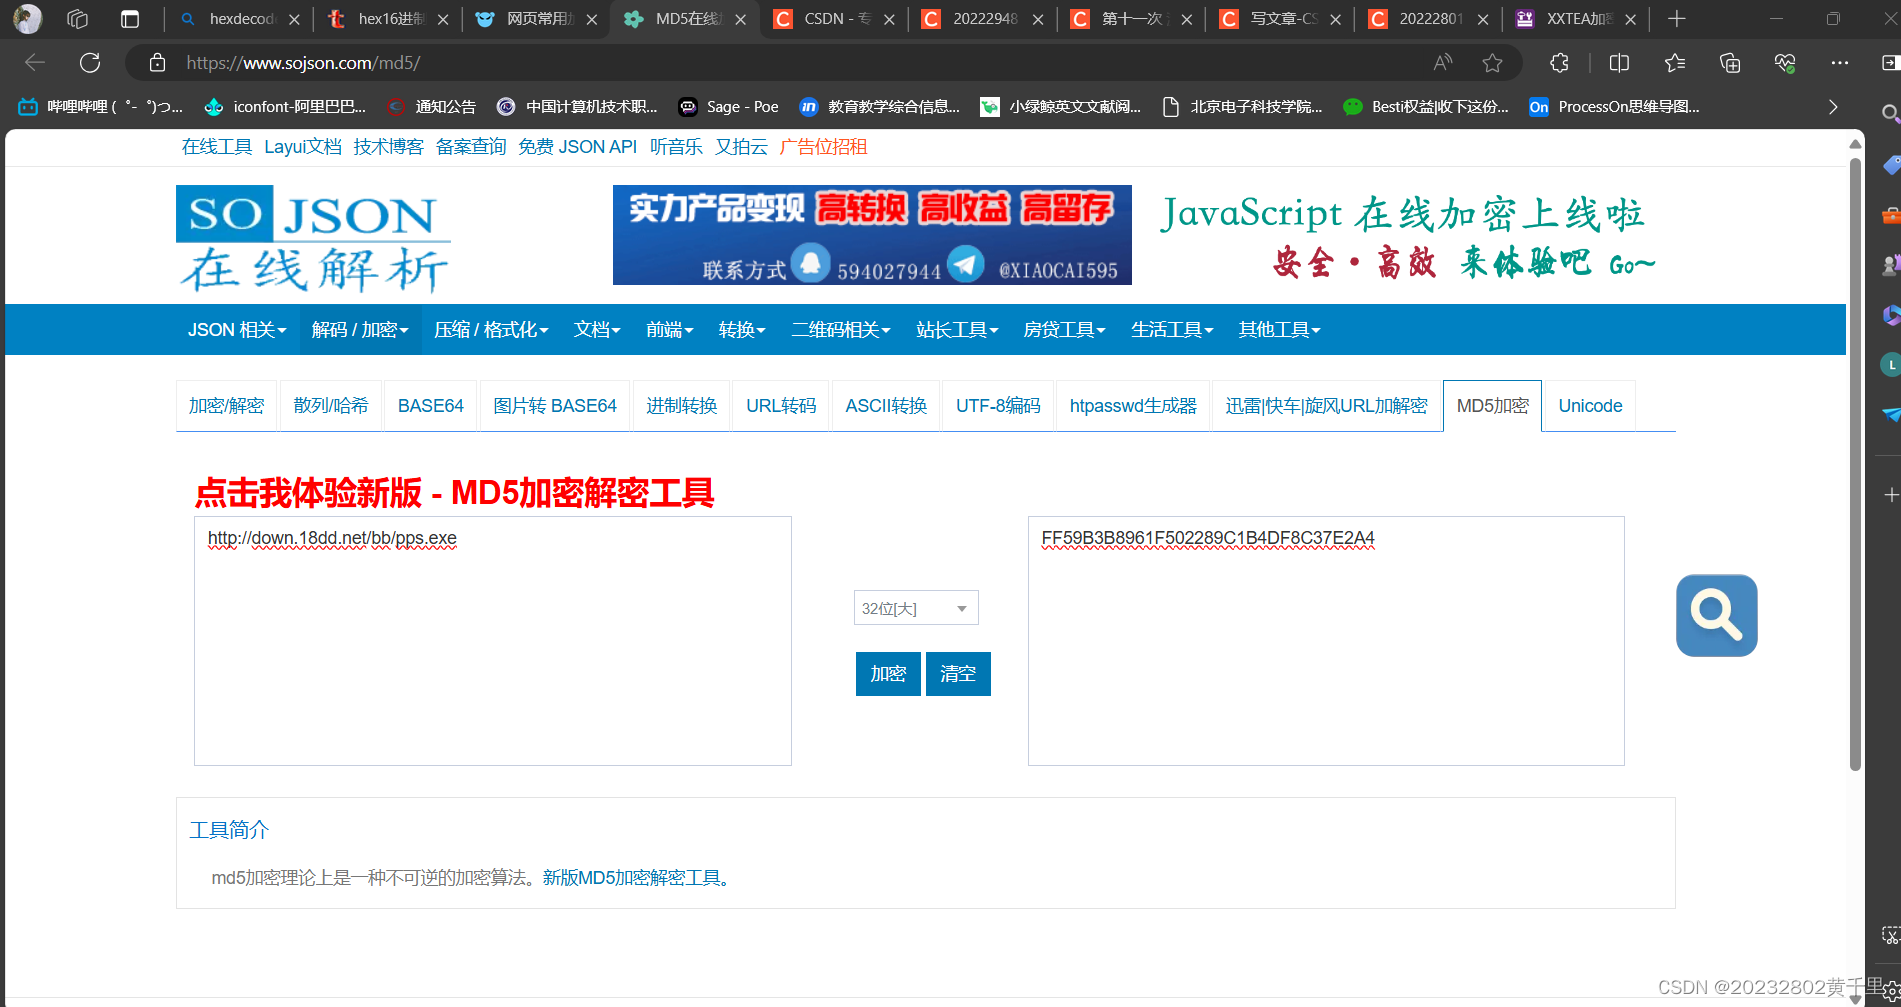Click the 在线工具 top link

pyautogui.click(x=217, y=147)
